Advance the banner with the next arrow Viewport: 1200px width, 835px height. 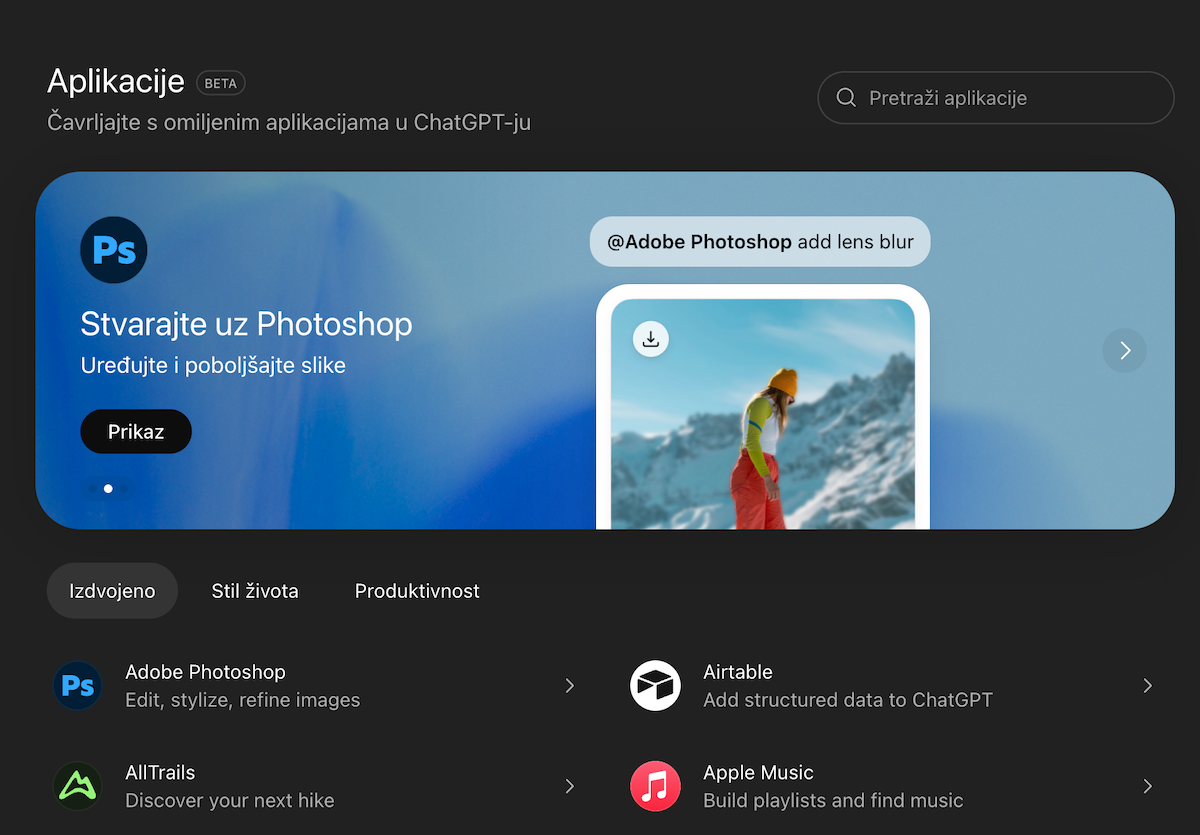[1124, 350]
